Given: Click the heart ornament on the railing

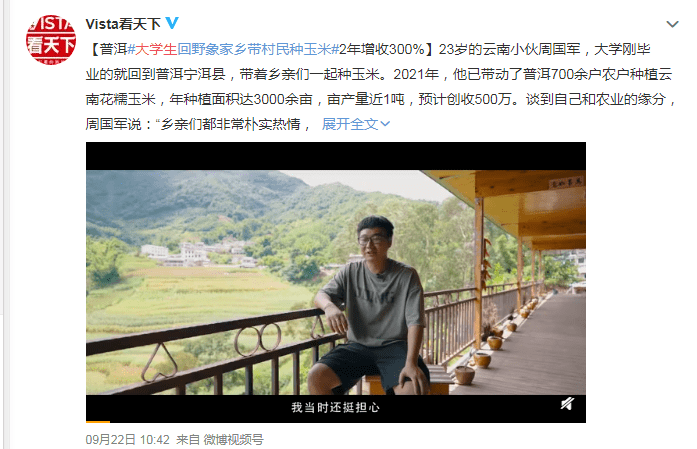Looking at the screenshot, I should (x=159, y=363).
